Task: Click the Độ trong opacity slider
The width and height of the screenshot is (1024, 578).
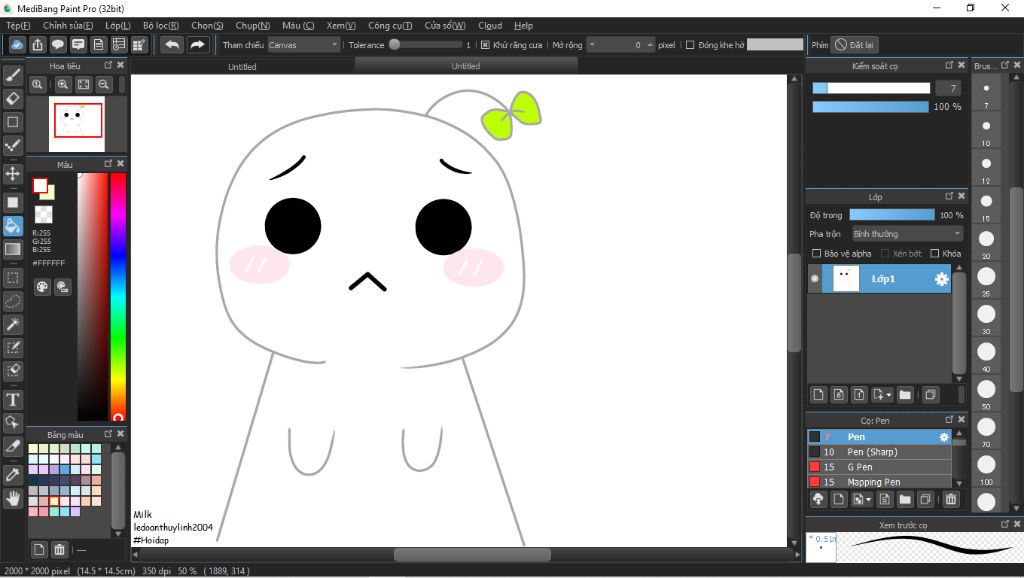Action: click(x=892, y=215)
